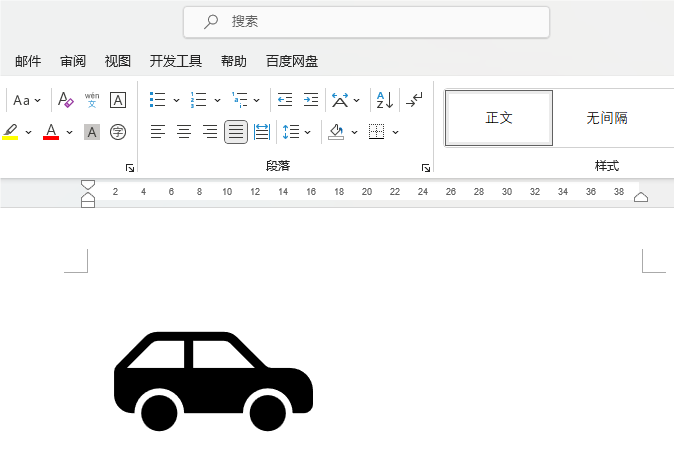
Task: Click the increase indent icon
Action: click(x=311, y=100)
